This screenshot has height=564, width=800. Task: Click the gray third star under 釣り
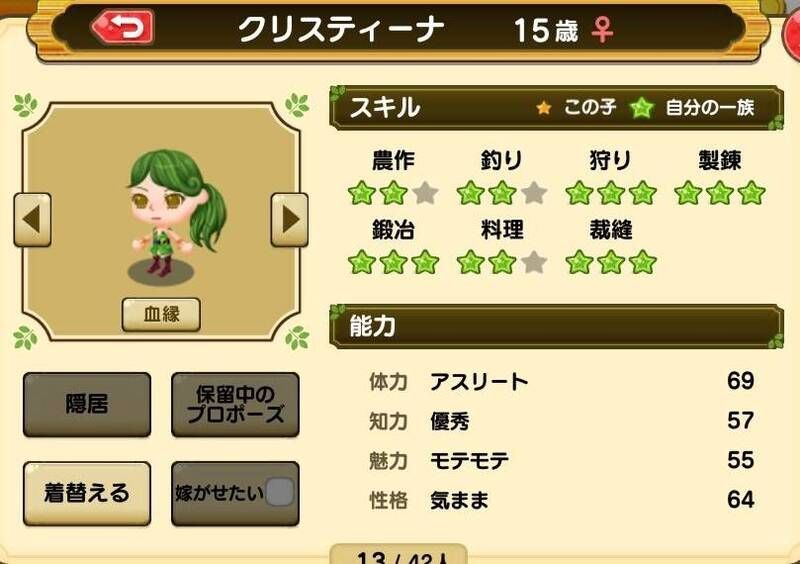click(534, 193)
